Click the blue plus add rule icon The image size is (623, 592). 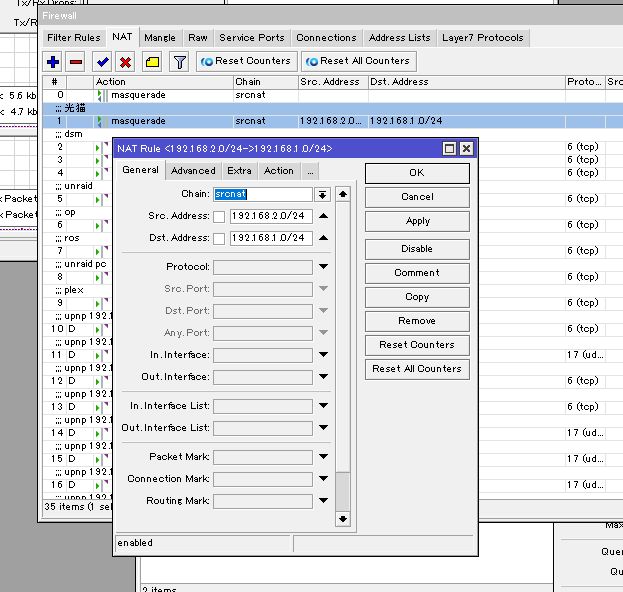54,61
